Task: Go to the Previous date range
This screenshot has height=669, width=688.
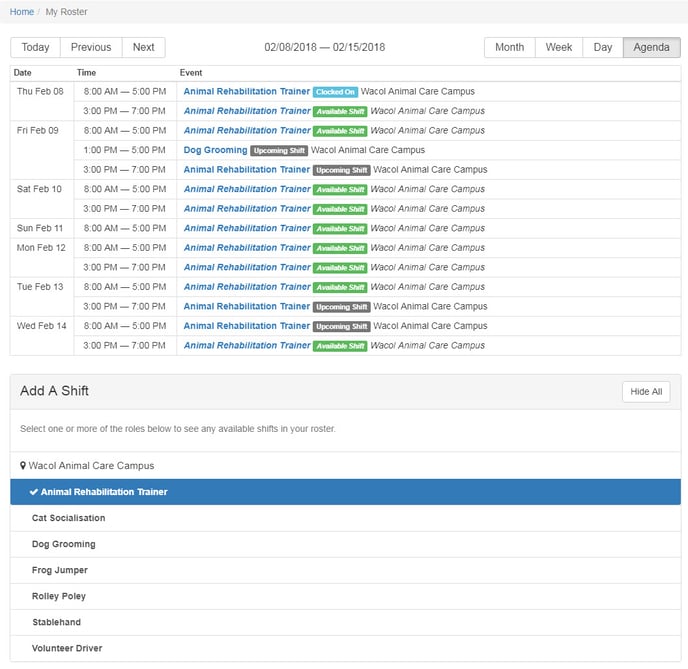Action: coord(91,48)
